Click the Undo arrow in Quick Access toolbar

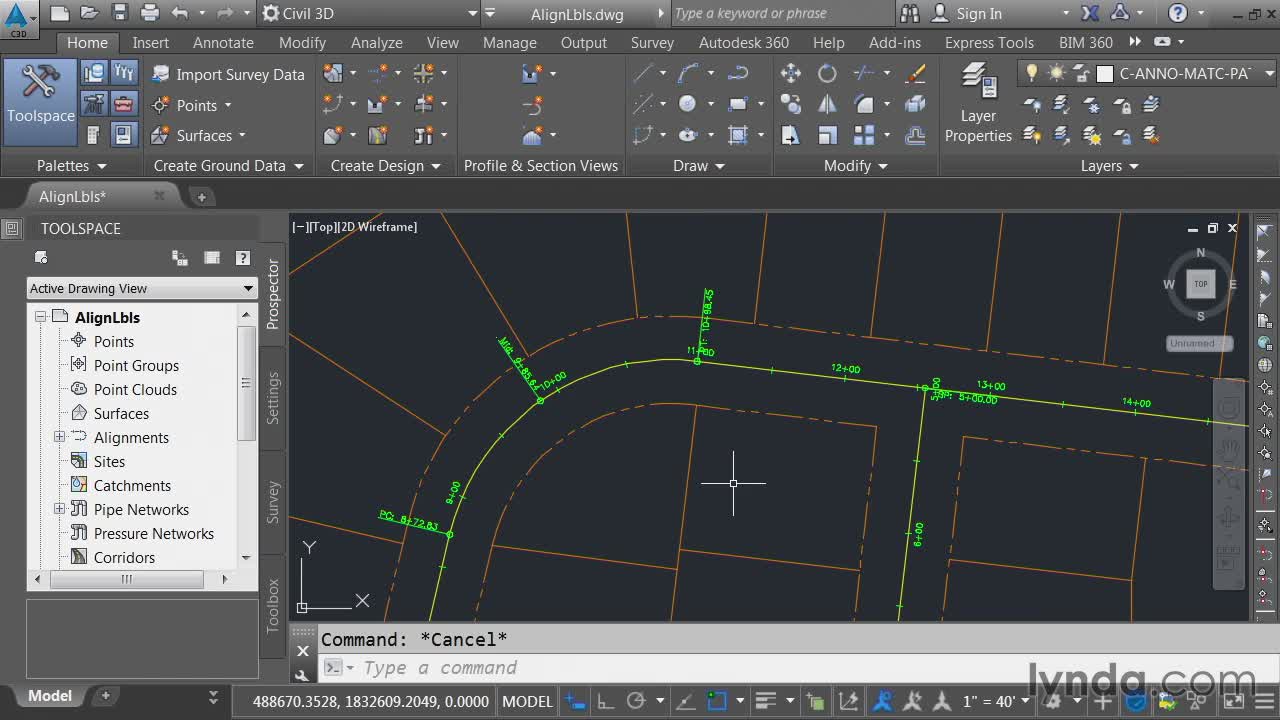coord(180,13)
